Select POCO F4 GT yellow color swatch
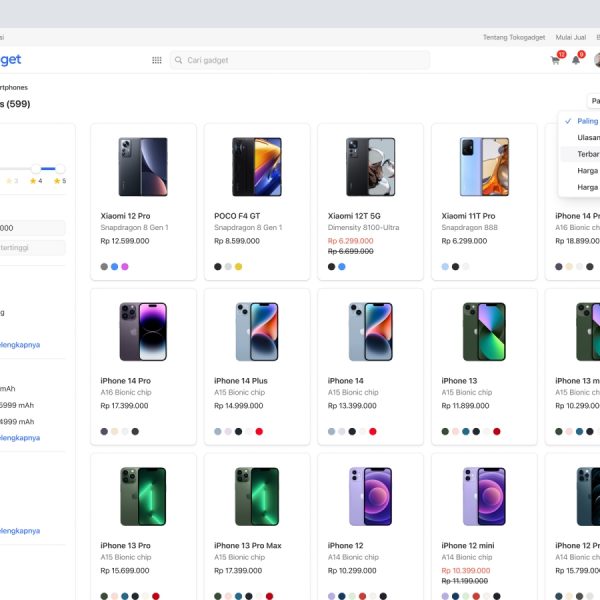The width and height of the screenshot is (600, 600). tap(238, 267)
